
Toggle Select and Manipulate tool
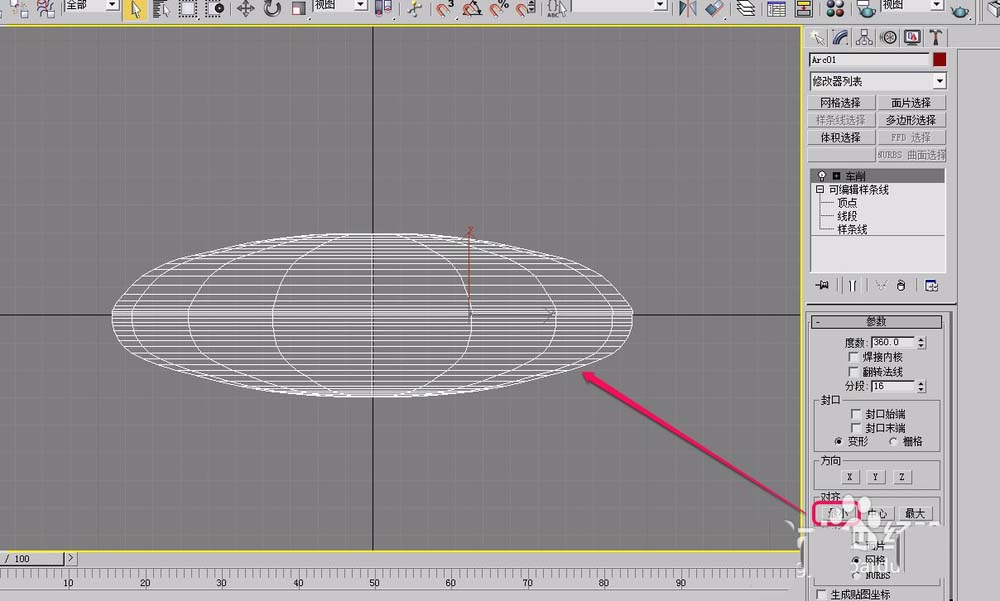(x=415, y=9)
